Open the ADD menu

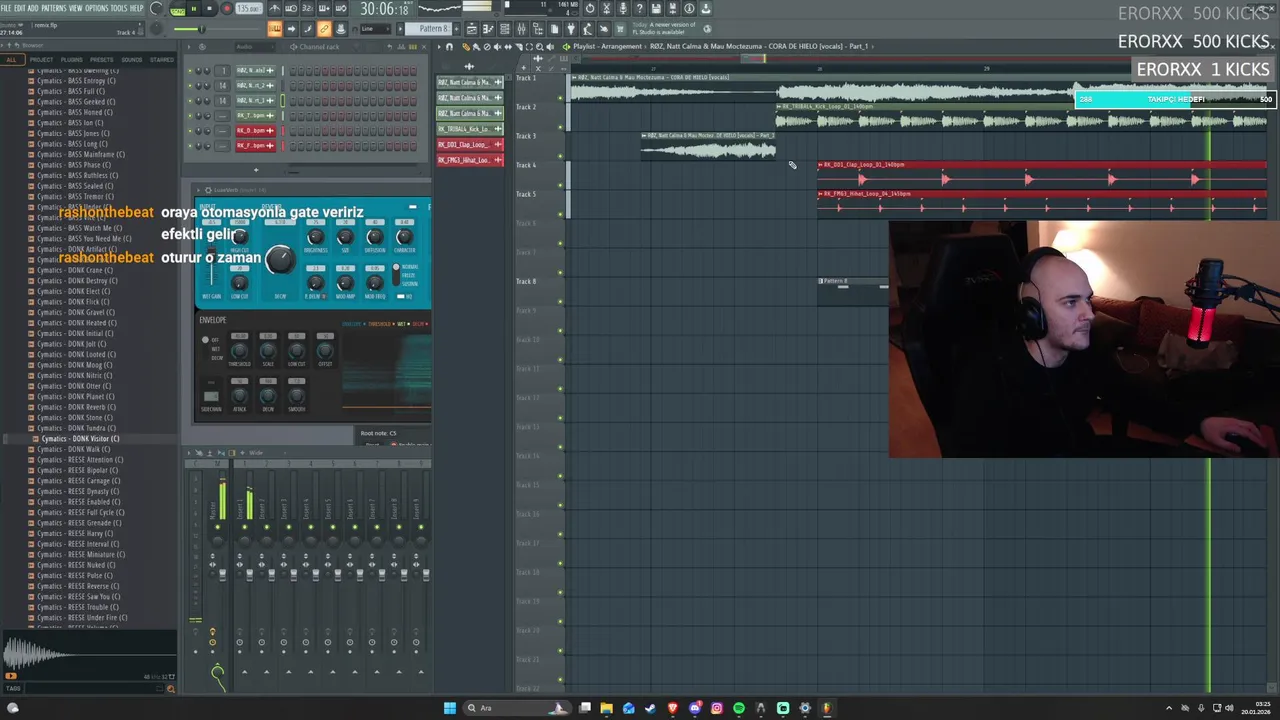(x=33, y=8)
